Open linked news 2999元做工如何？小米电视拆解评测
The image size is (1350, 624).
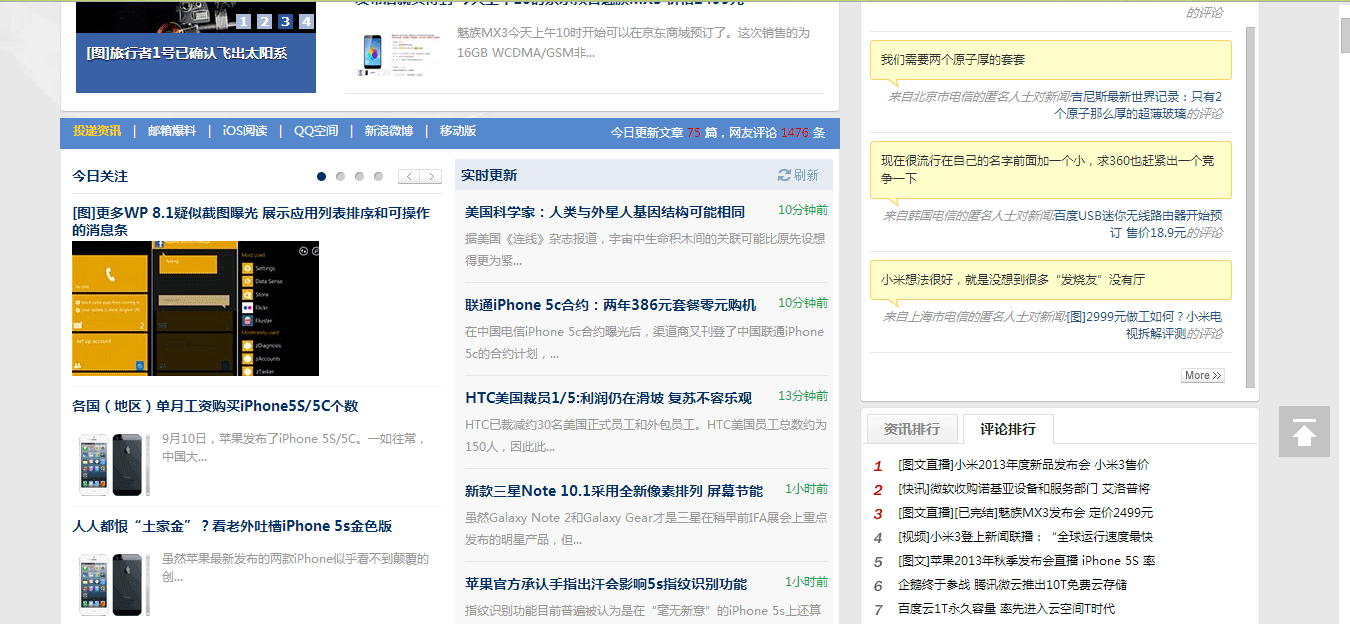1146,325
